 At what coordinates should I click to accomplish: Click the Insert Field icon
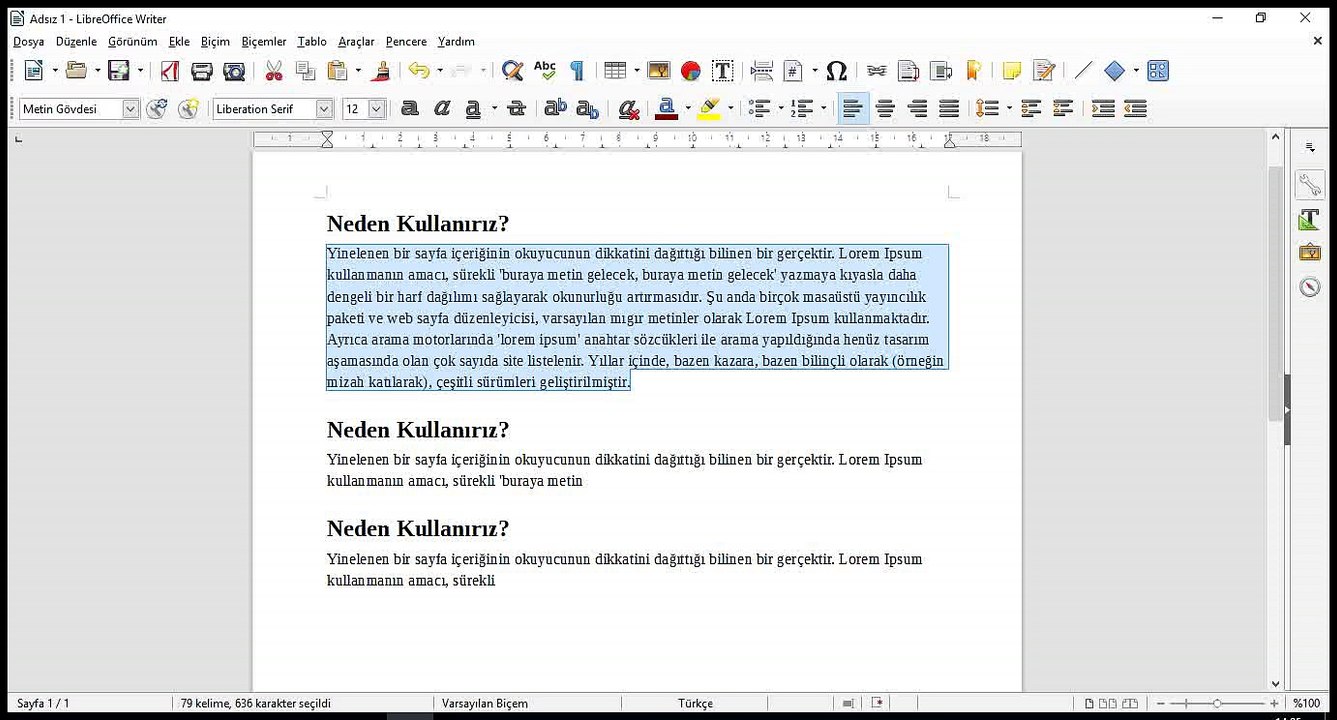[794, 70]
